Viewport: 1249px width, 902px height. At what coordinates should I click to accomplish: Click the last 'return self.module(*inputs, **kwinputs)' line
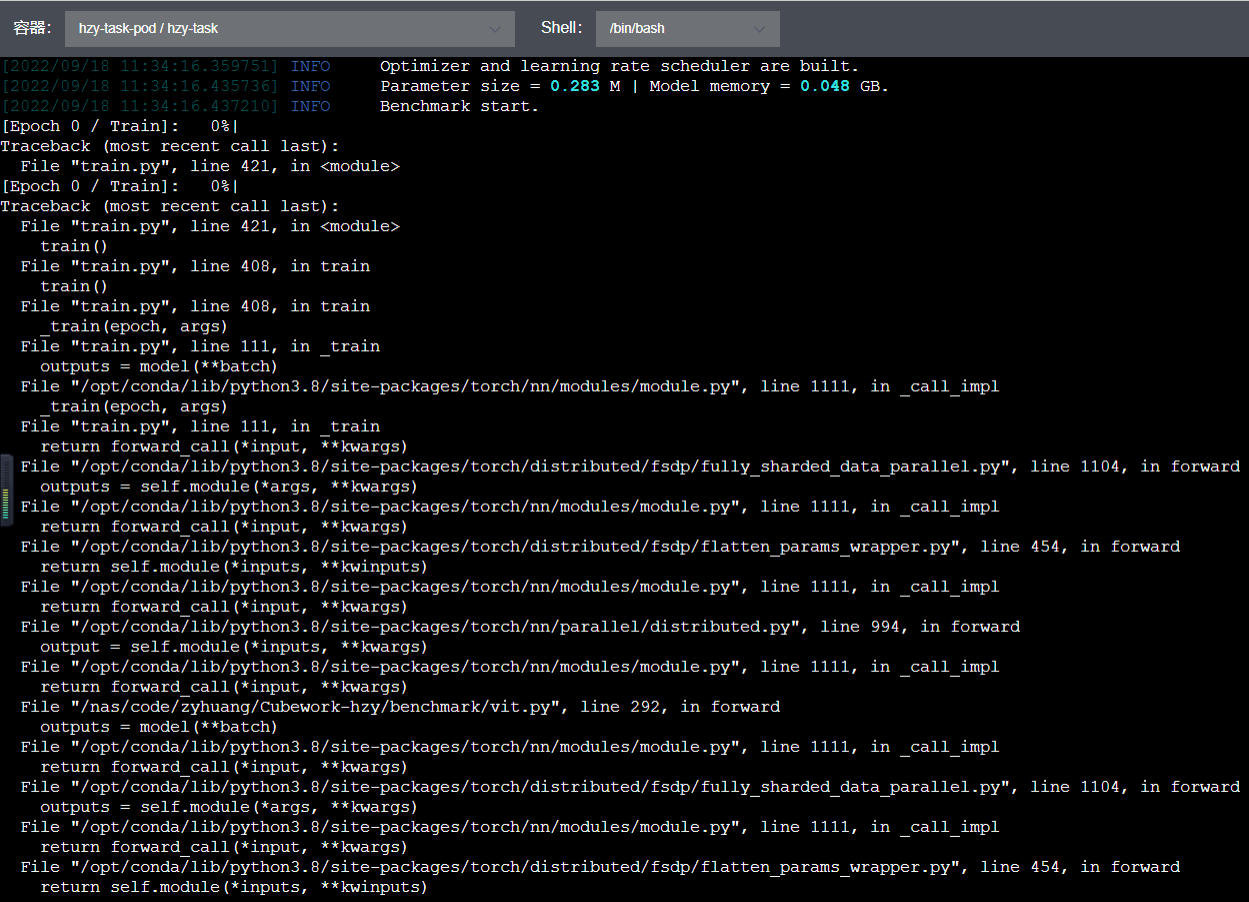(234, 887)
